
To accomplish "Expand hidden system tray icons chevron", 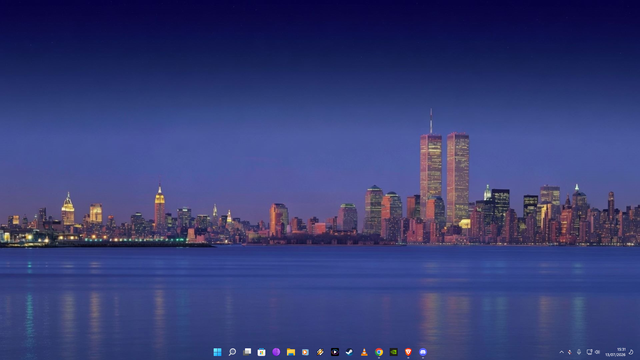I will [x=562, y=352].
